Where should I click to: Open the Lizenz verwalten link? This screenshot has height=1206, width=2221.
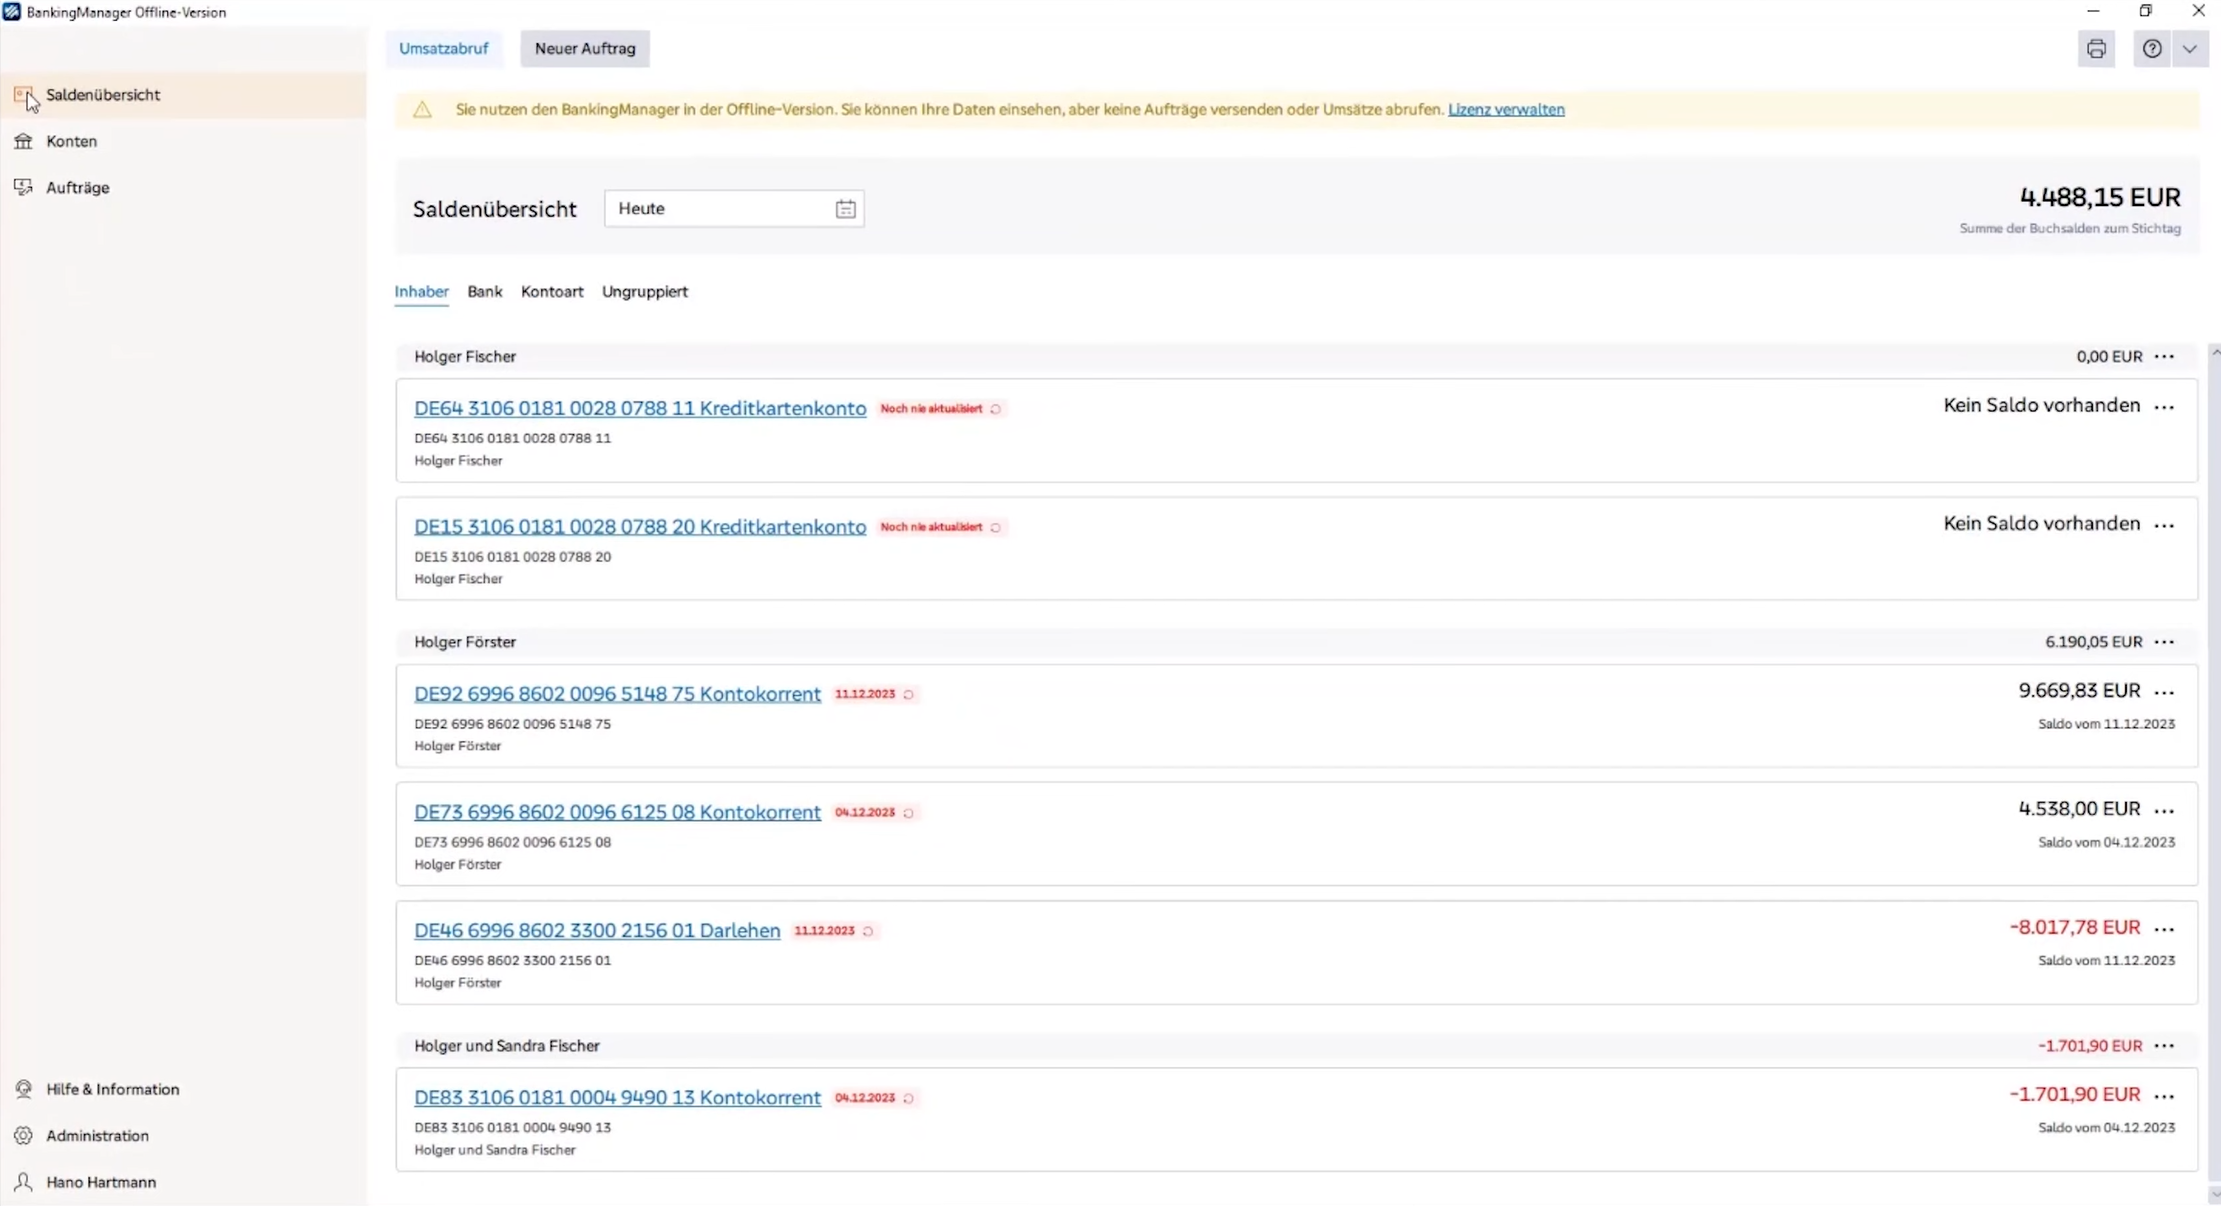(x=1505, y=109)
